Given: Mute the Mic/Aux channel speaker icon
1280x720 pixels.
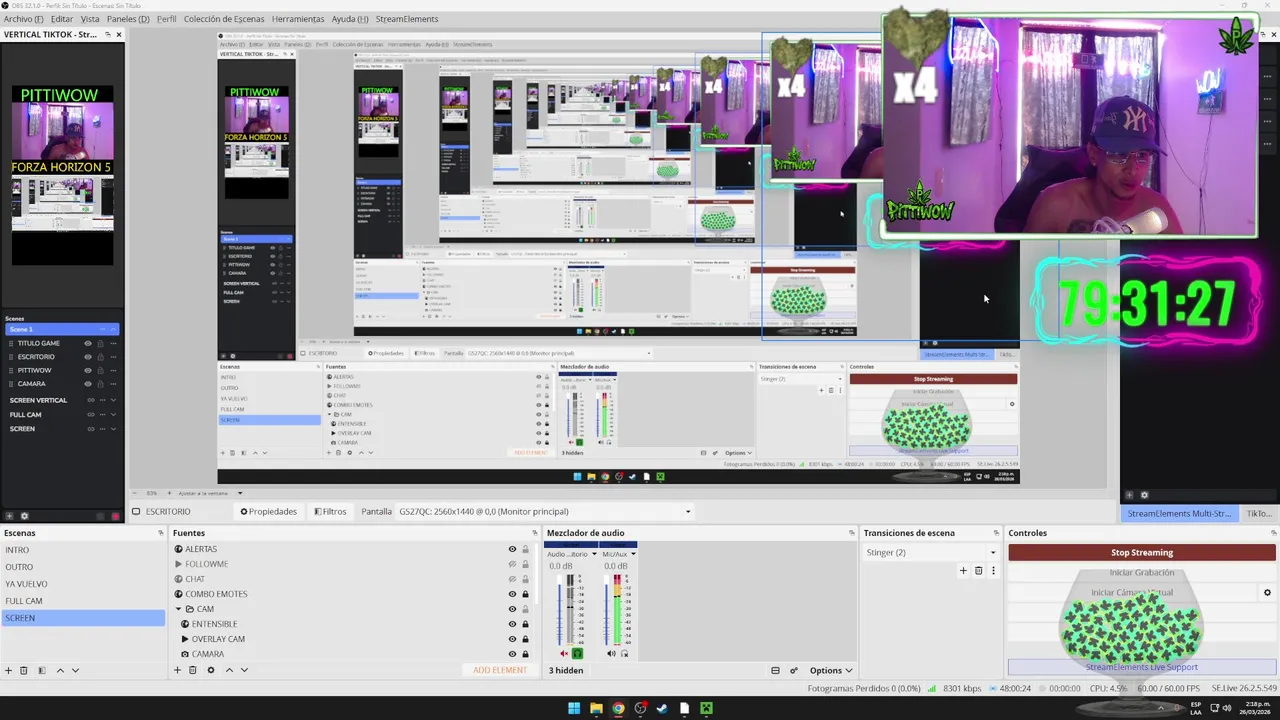Looking at the screenshot, I should pos(611,654).
